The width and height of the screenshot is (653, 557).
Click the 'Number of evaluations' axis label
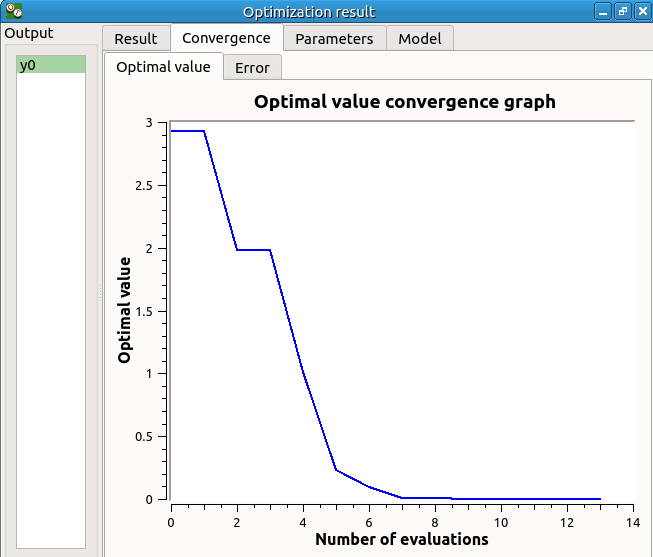point(402,539)
